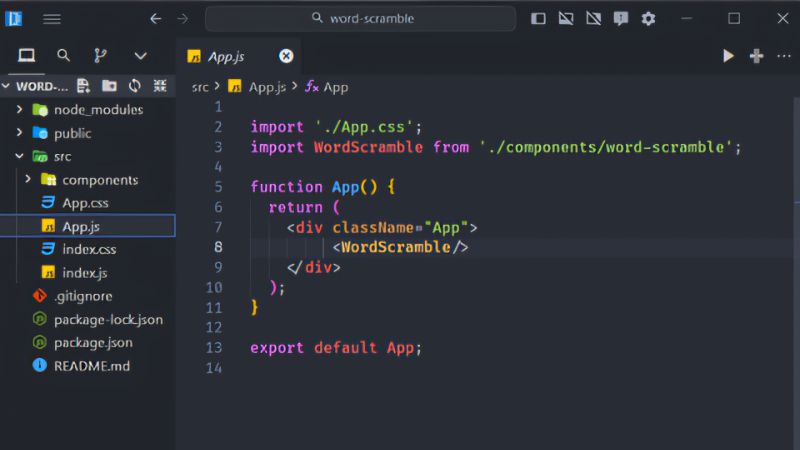Click the className attribute on line 7
Viewport: 800px width, 450px height.
click(x=373, y=228)
